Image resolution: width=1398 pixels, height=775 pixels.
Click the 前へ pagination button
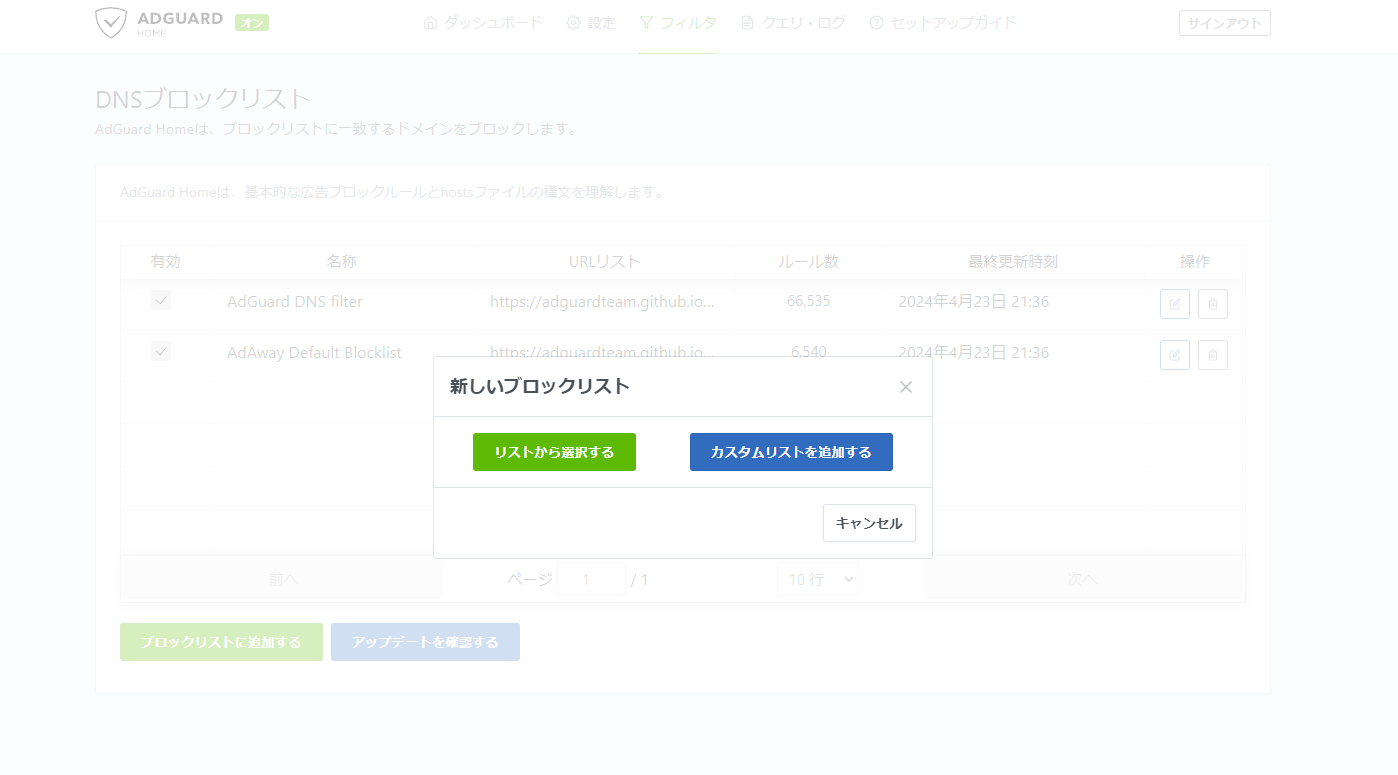coord(283,579)
